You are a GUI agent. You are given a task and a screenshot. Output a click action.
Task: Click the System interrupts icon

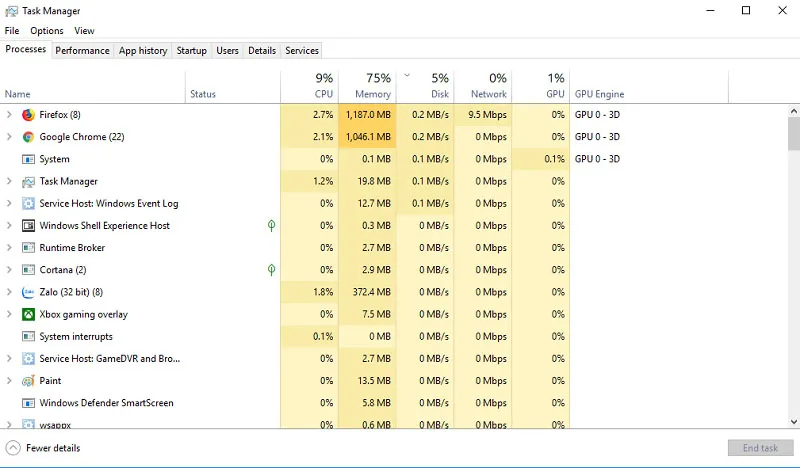[x=28, y=336]
